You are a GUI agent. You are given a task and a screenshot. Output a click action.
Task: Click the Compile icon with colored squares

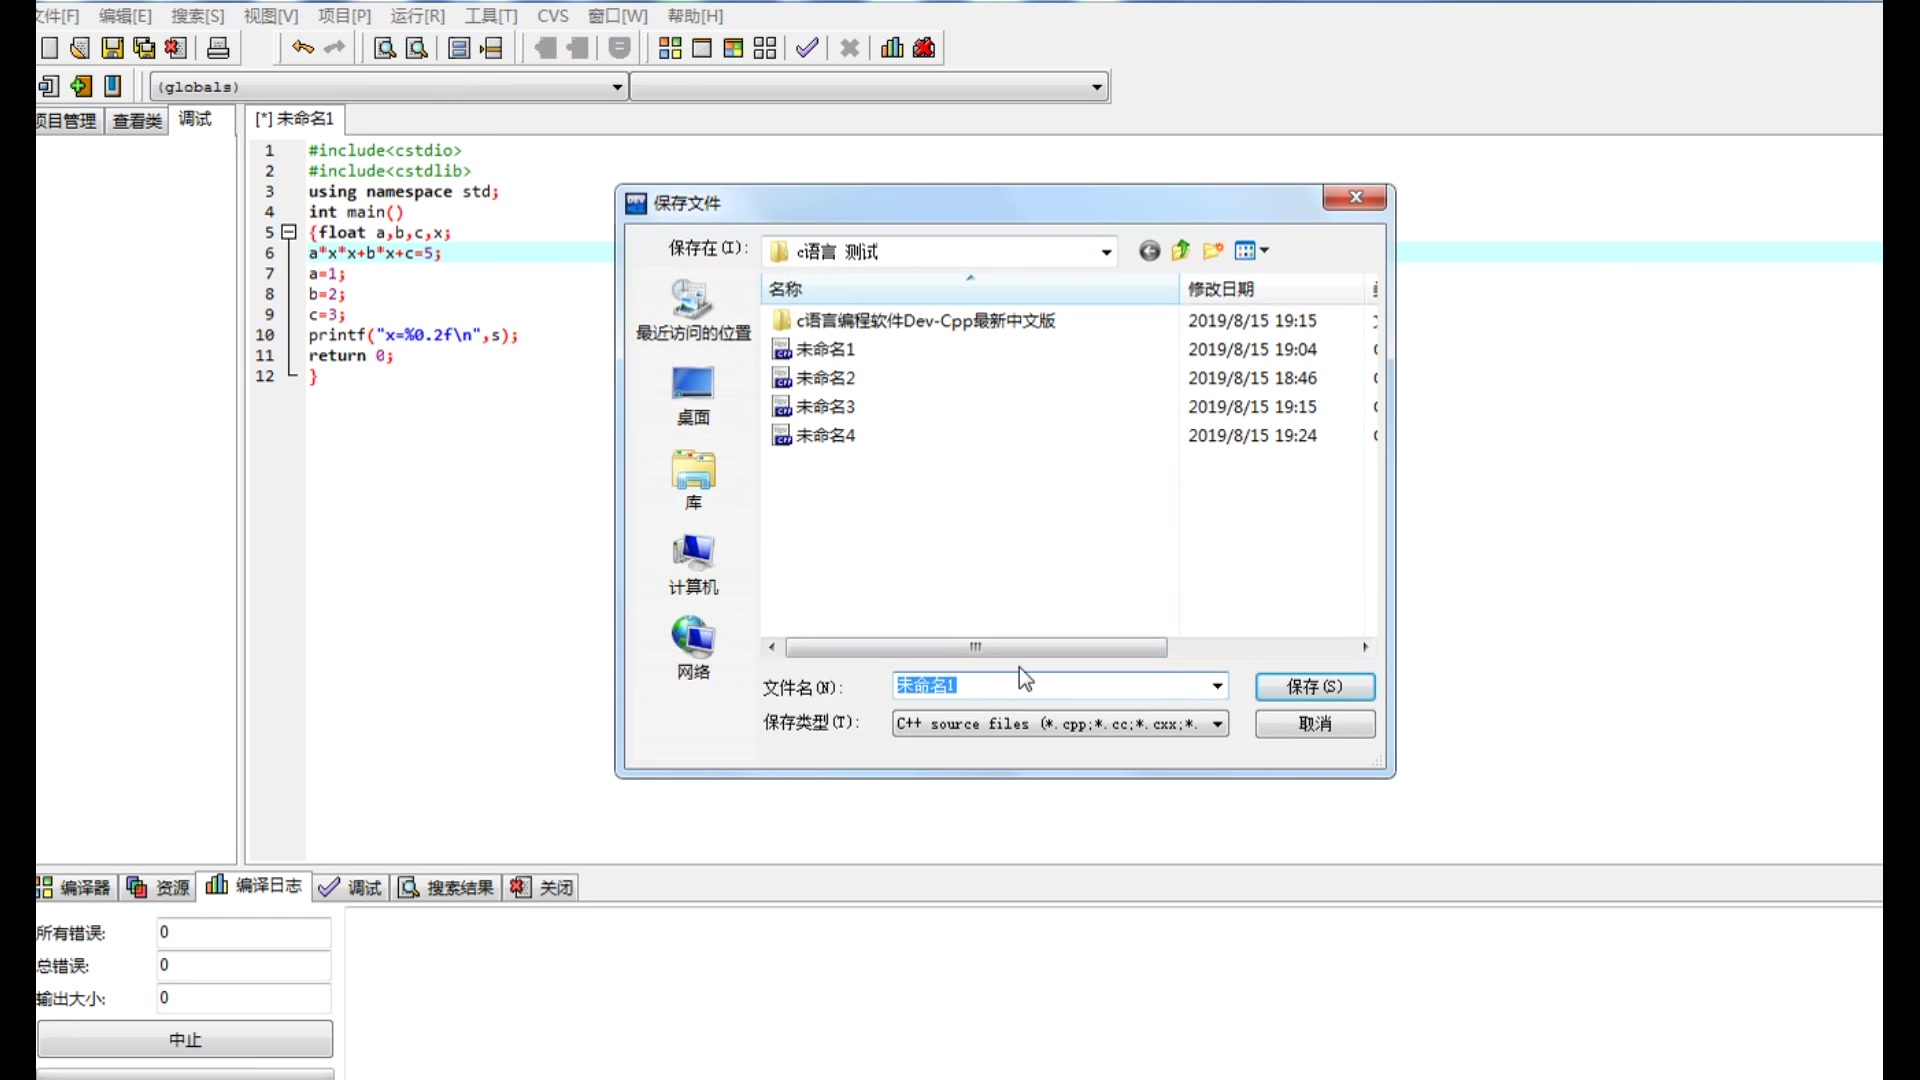pos(670,48)
